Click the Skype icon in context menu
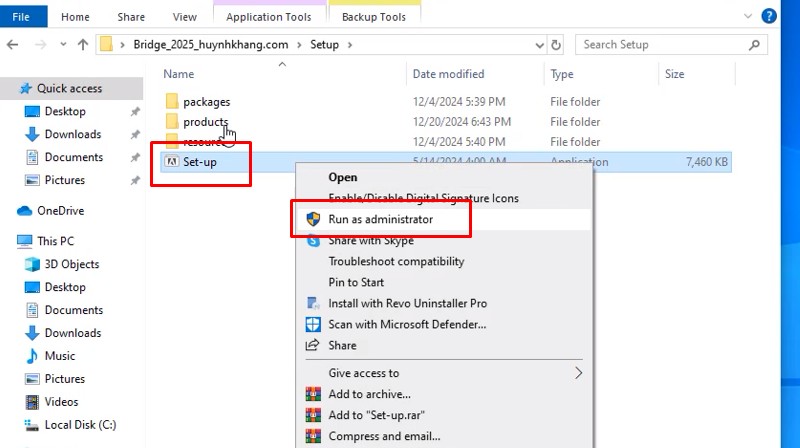 tap(313, 241)
